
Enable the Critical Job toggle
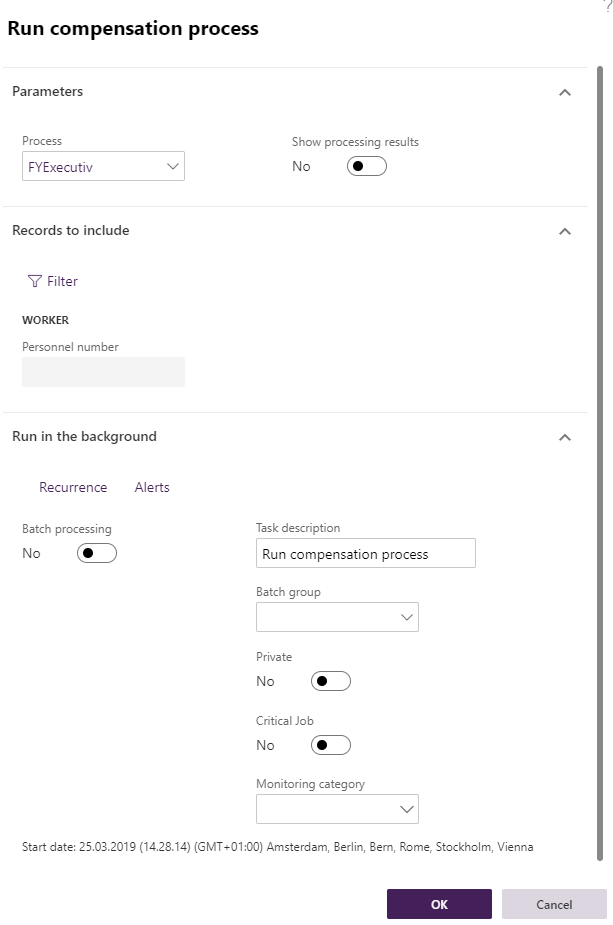[x=330, y=745]
